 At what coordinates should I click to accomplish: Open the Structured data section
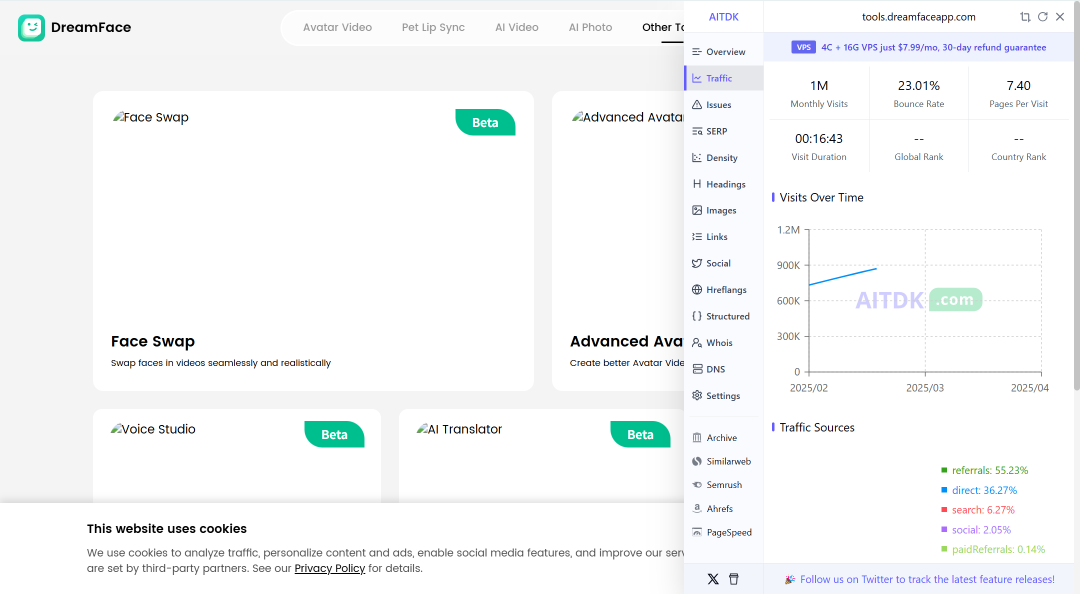[724, 316]
